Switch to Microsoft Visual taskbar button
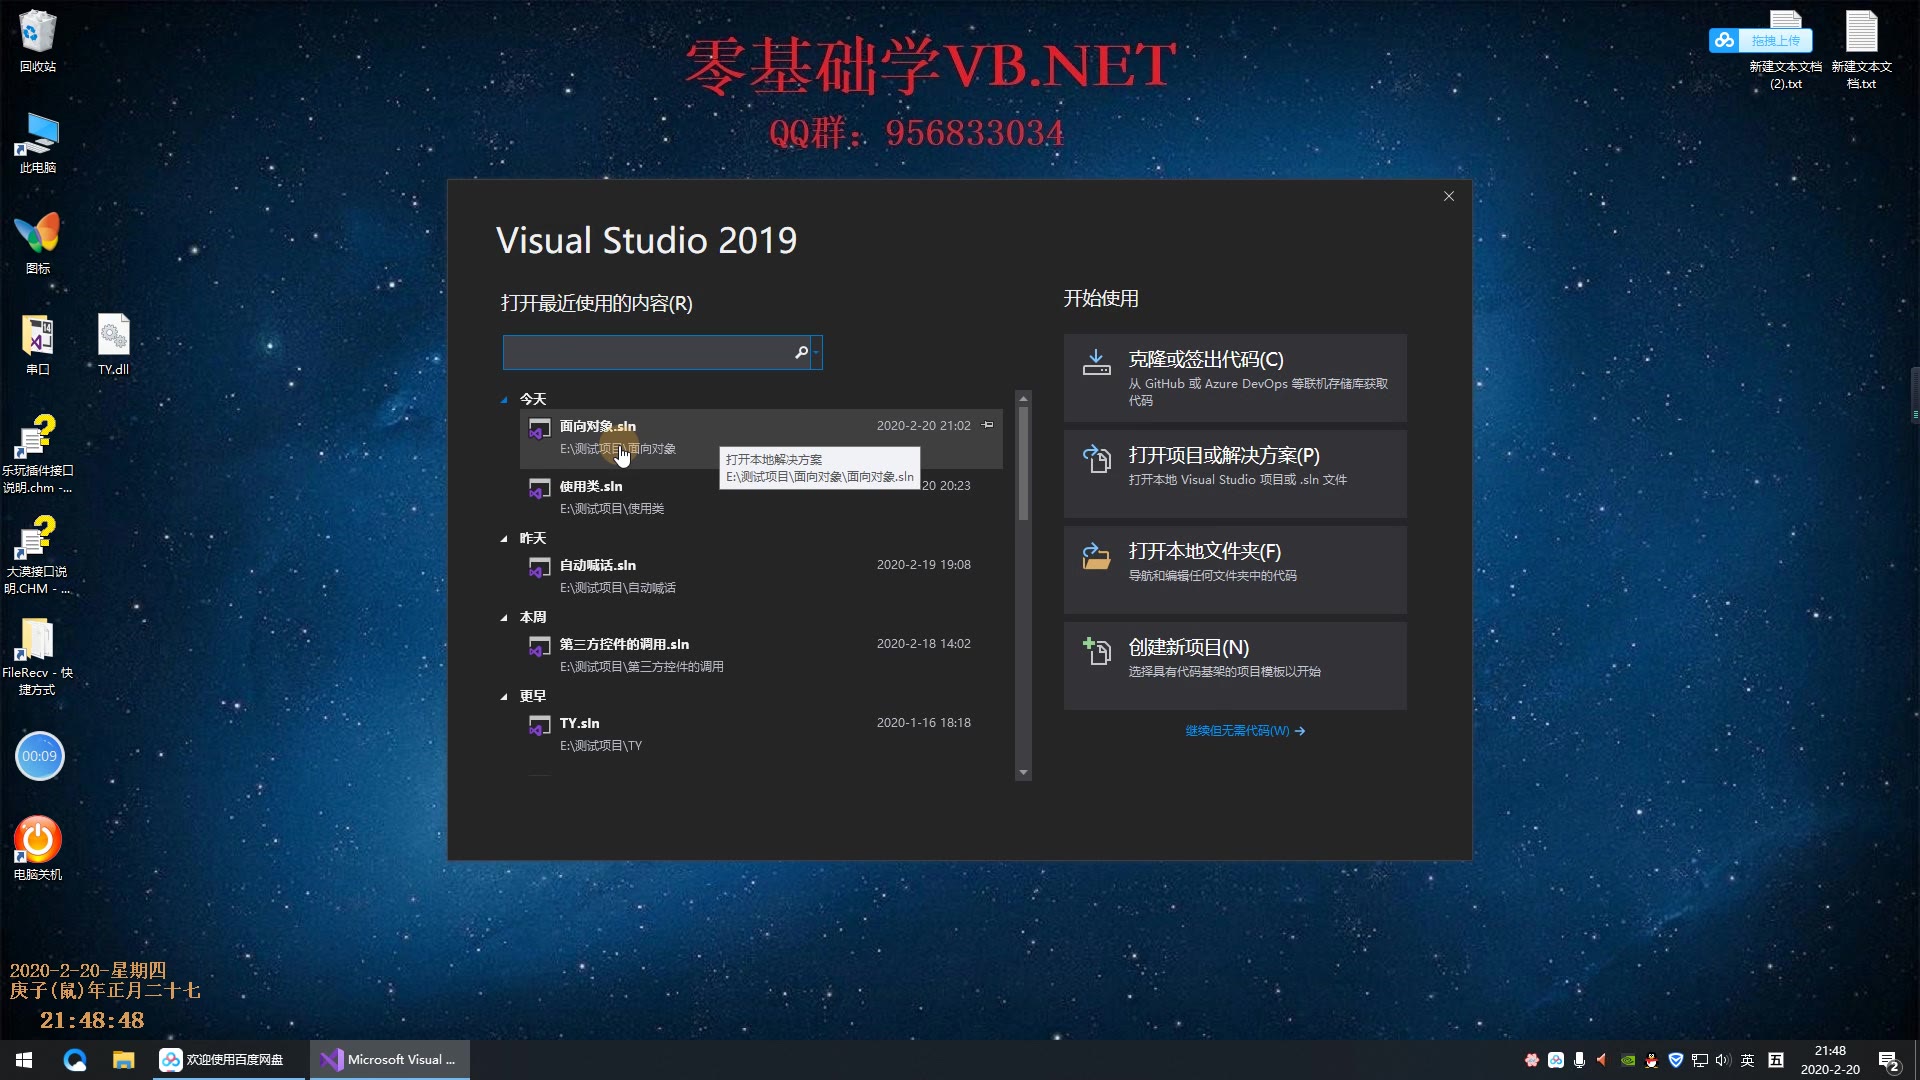Viewport: 1920px width, 1080px height. click(390, 1060)
